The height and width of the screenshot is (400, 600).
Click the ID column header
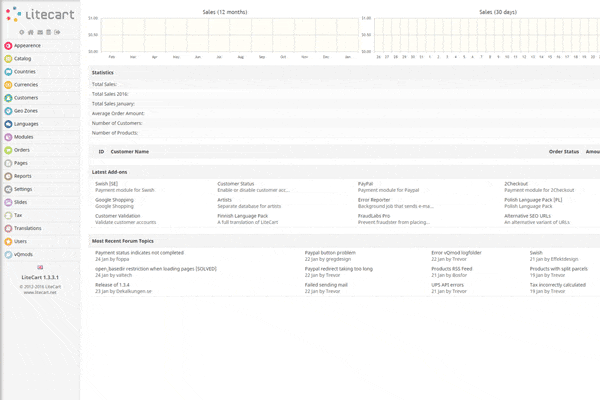click(x=101, y=152)
